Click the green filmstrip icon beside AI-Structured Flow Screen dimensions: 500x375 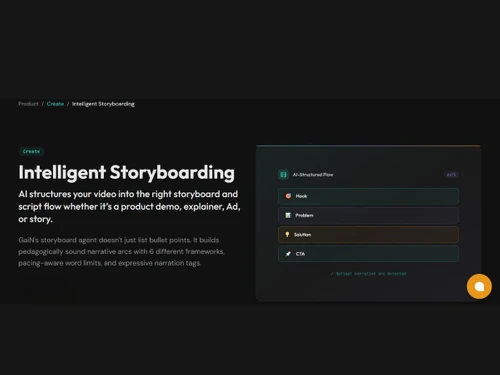pos(283,175)
